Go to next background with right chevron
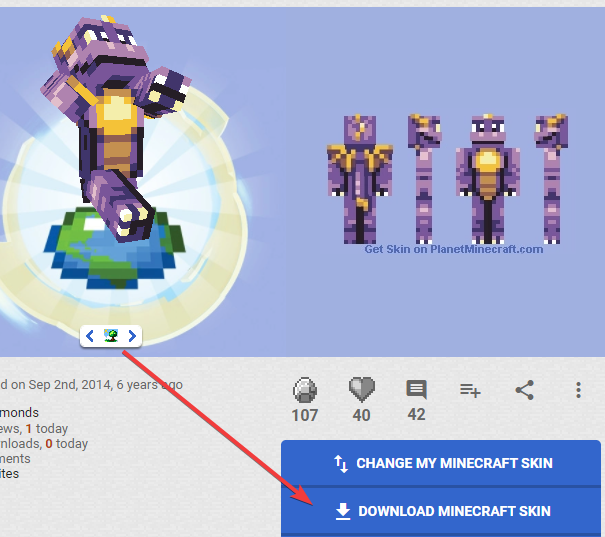This screenshot has width=605, height=537. click(x=132, y=336)
